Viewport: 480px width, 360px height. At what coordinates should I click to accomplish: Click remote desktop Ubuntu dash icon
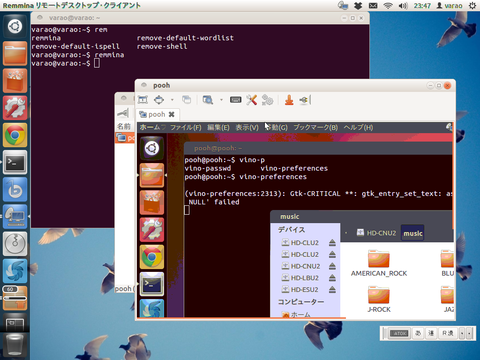pos(152,148)
